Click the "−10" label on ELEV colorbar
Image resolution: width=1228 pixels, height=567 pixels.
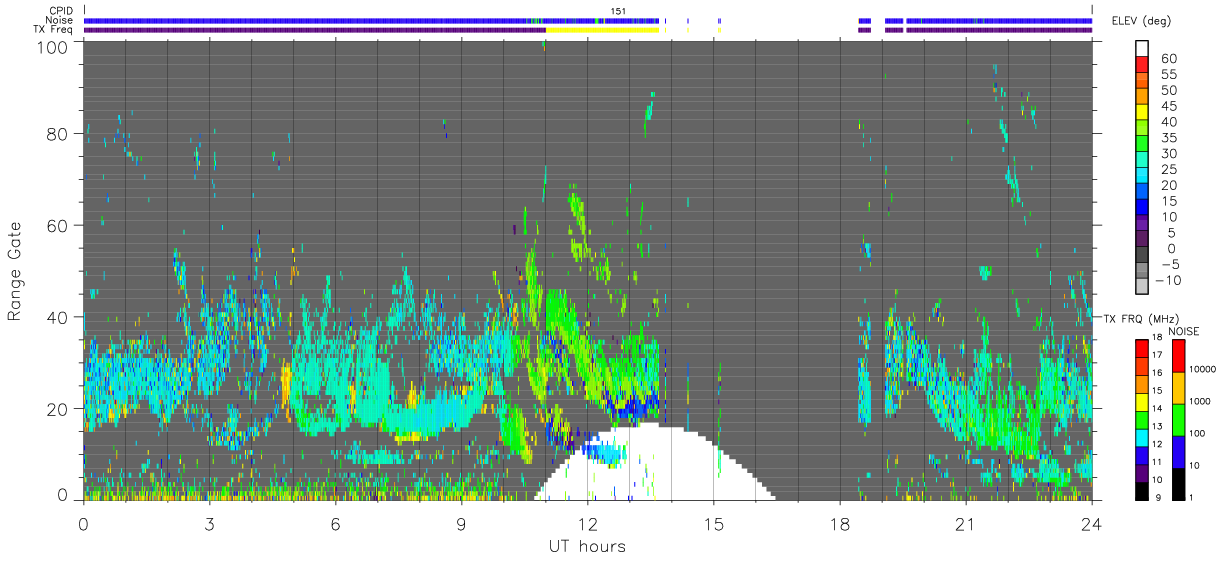coord(1168,280)
